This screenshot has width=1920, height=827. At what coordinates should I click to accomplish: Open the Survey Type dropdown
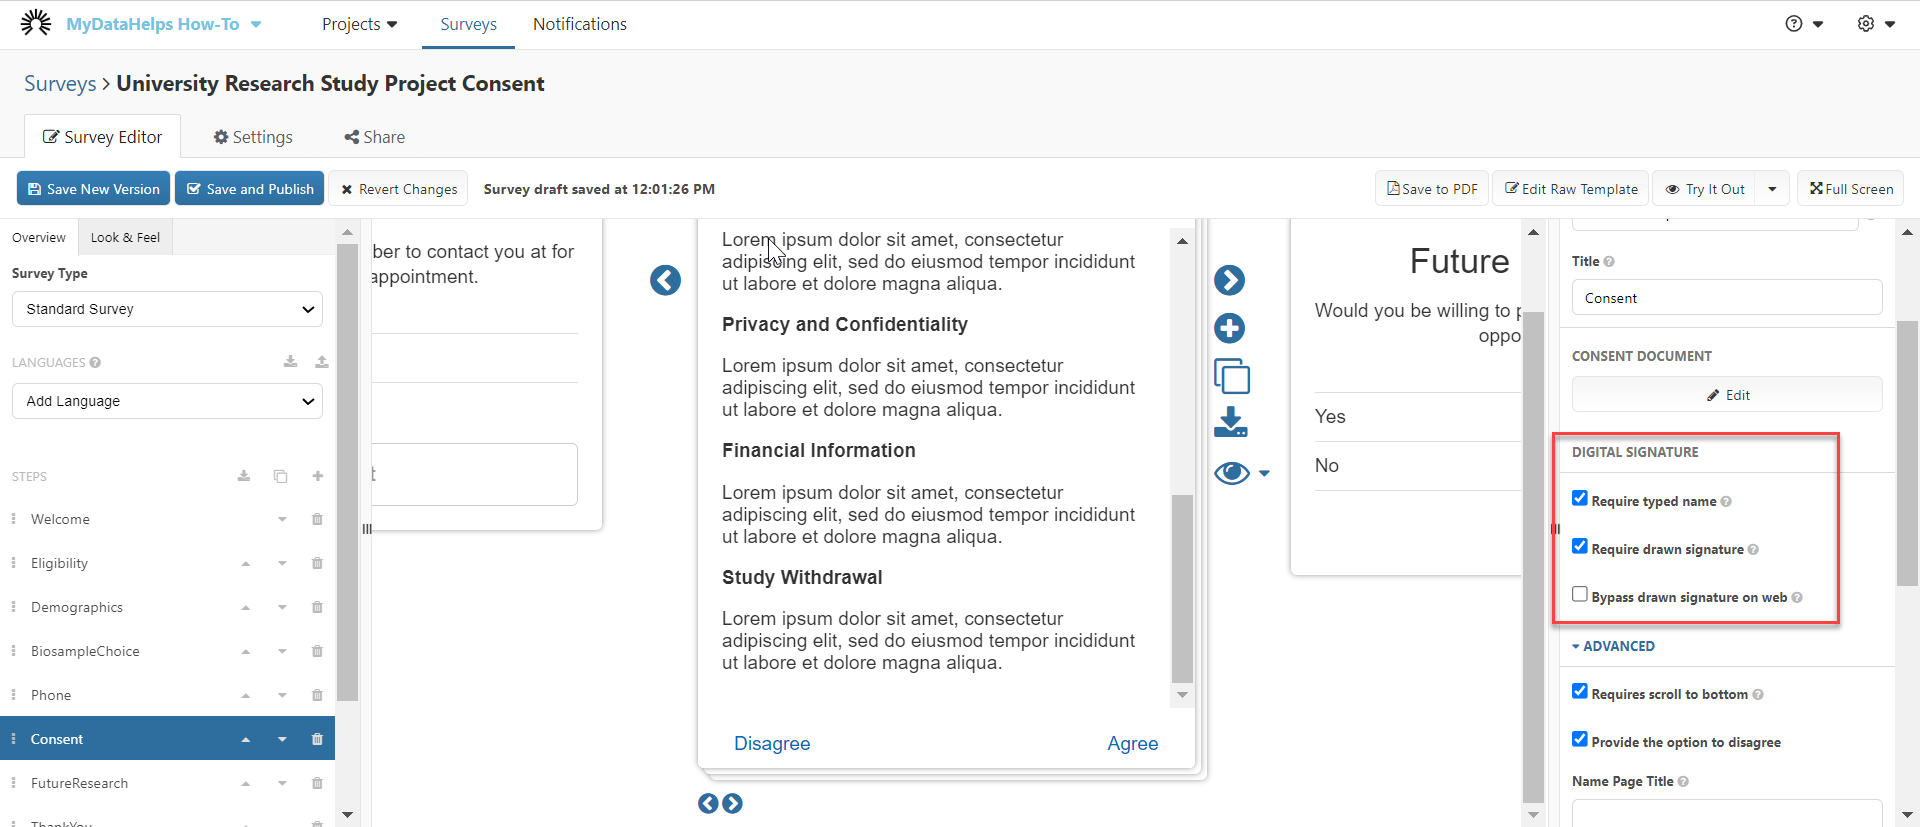(167, 309)
